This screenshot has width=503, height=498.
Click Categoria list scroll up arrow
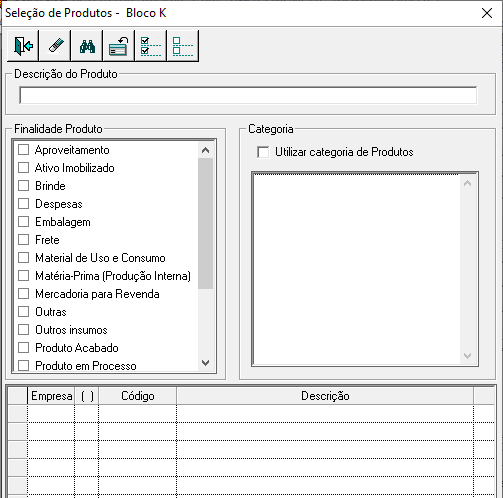tap(467, 183)
